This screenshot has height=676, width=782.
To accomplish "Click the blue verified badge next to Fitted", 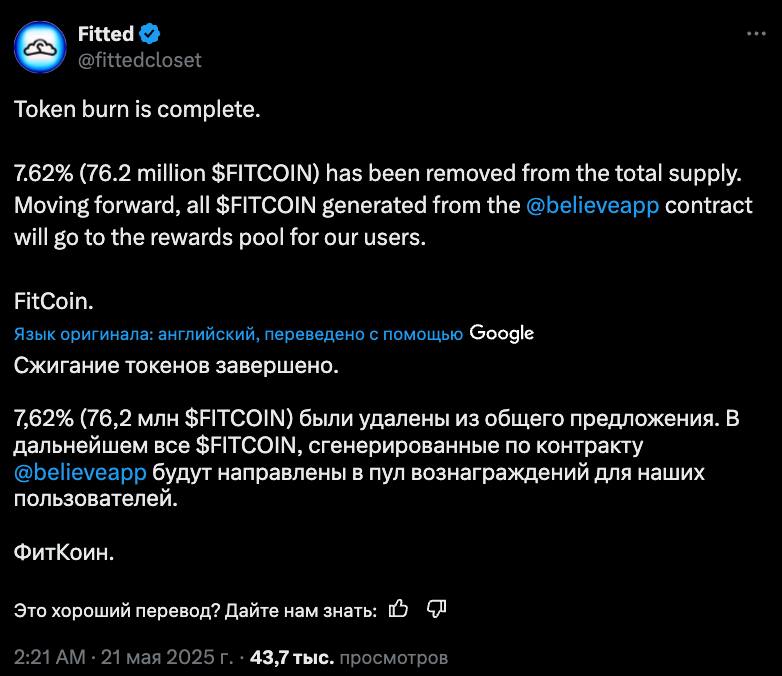I will (149, 34).
